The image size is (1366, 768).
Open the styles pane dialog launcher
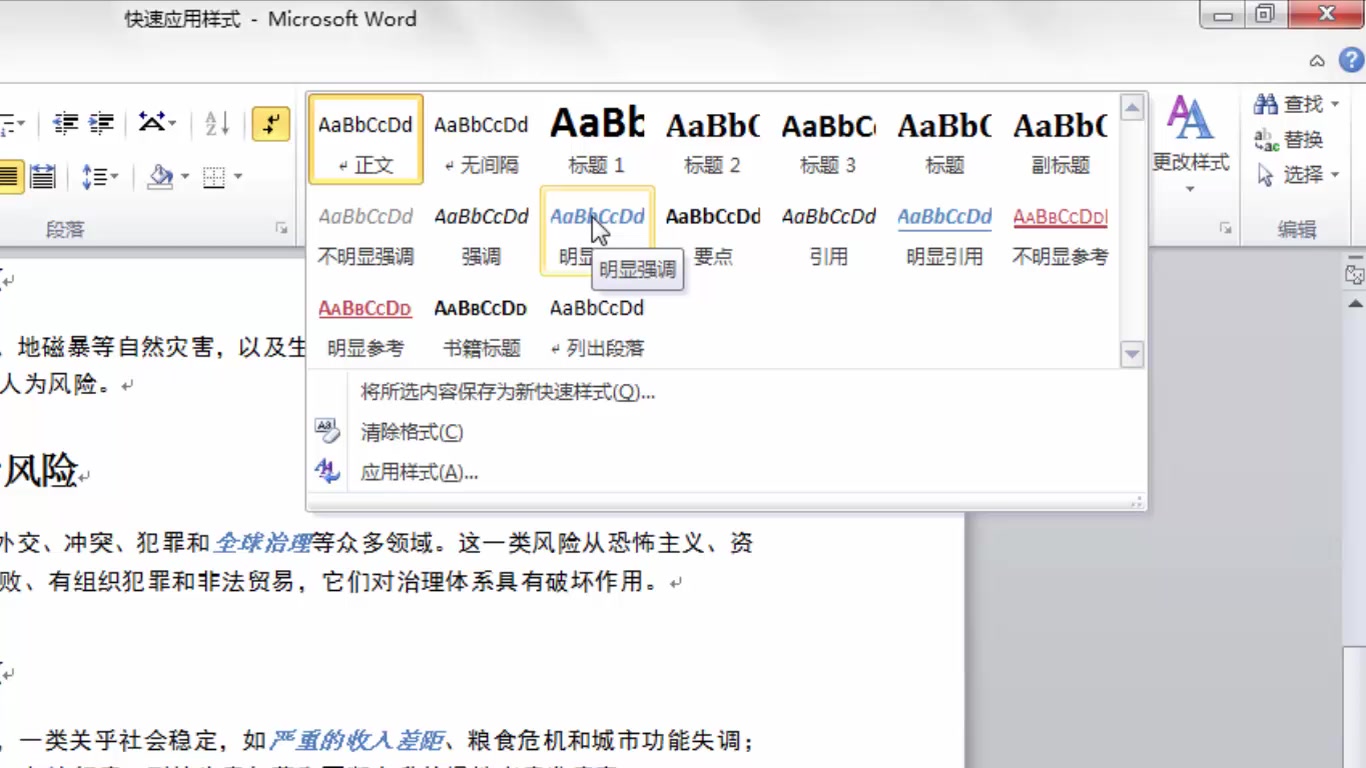1225,229
